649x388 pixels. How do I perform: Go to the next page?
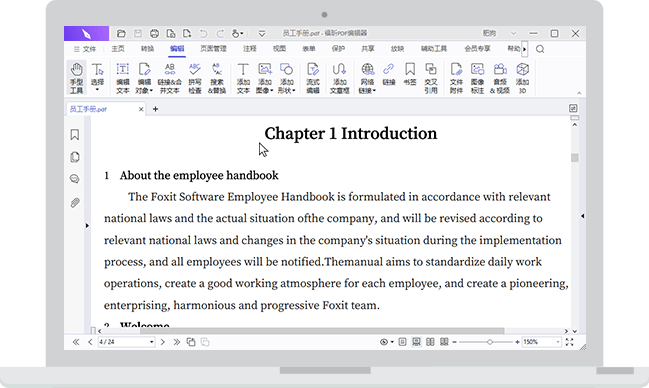pyautogui.click(x=163, y=342)
